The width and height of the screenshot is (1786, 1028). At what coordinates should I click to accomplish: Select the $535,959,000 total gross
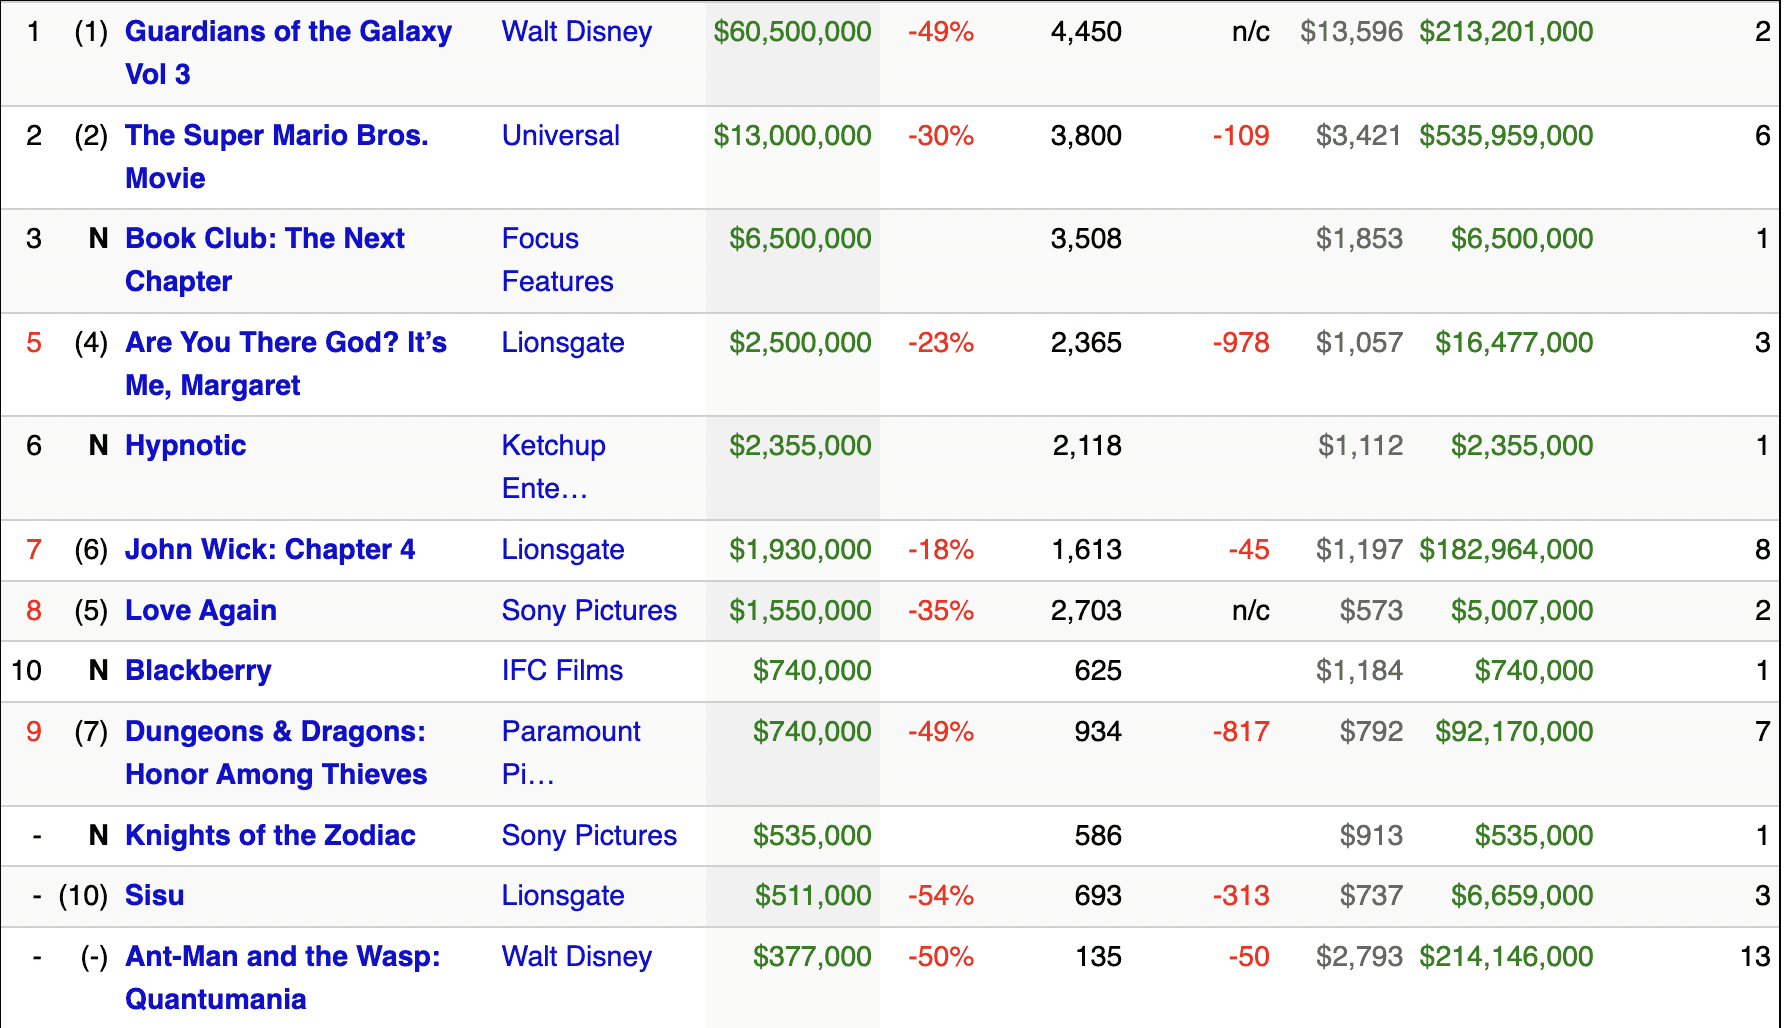pos(1506,136)
